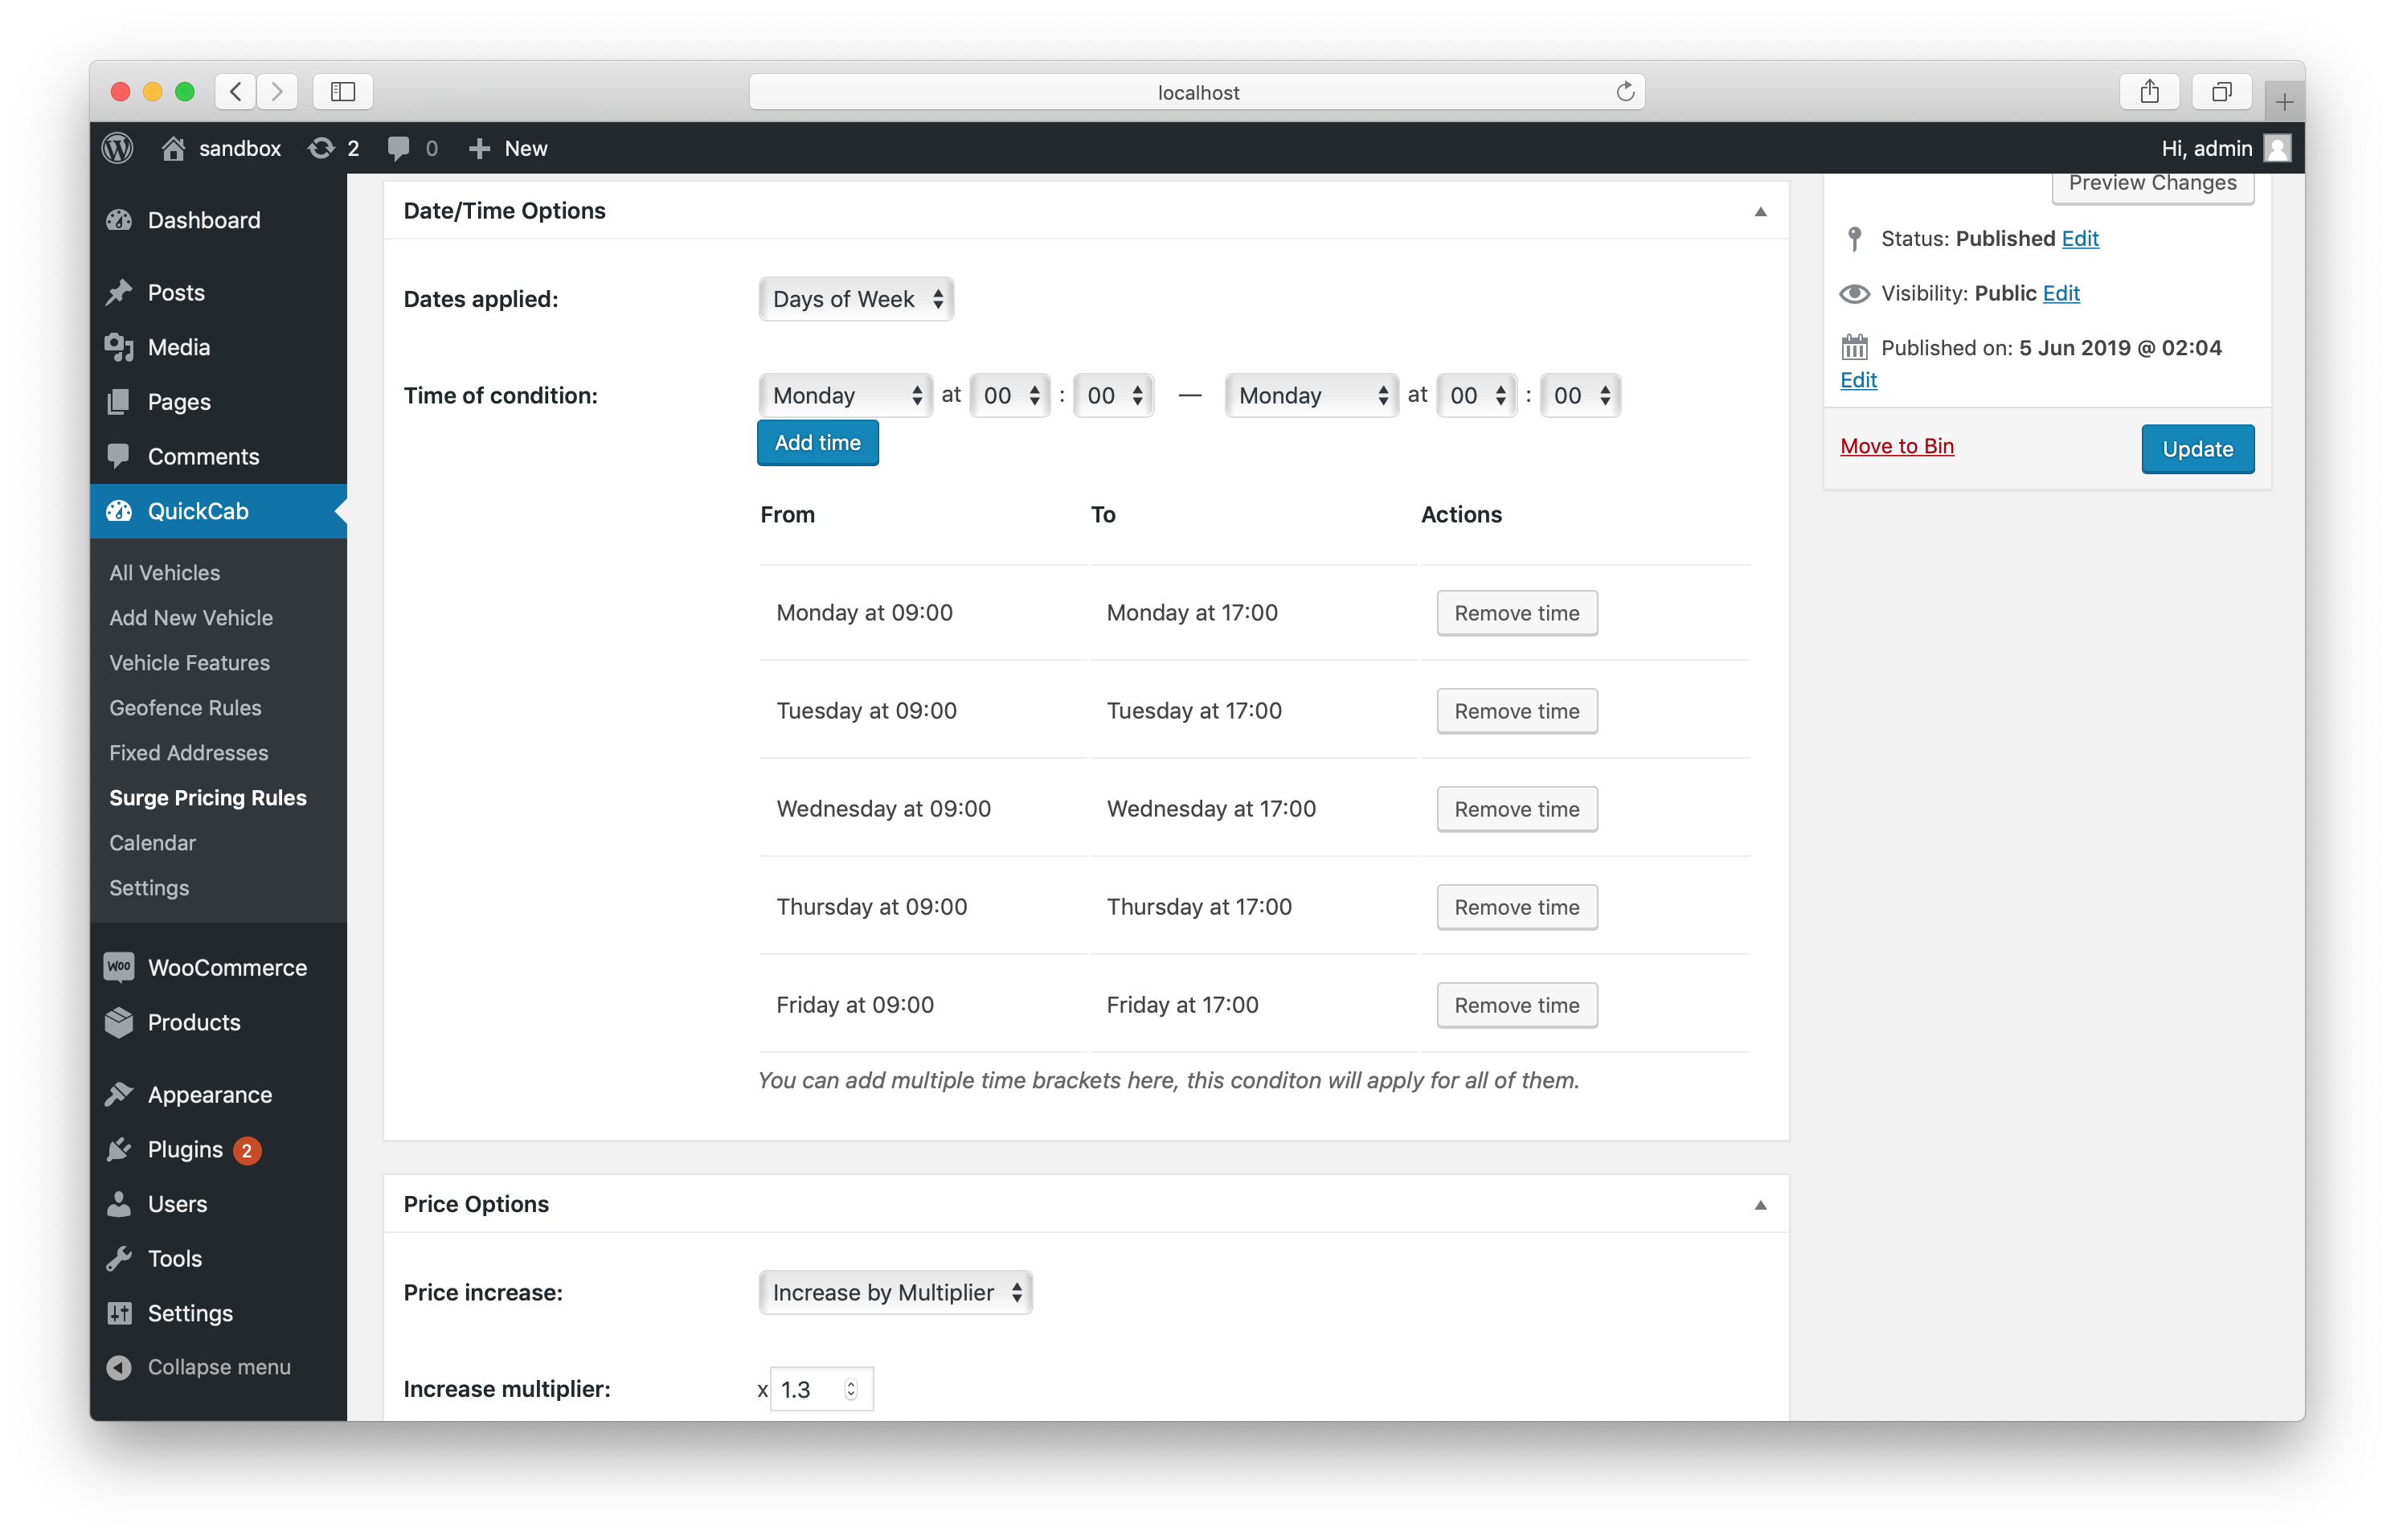This screenshot has width=2395, height=1540.
Task: Click the plus New icon in admin bar
Action: 479,148
